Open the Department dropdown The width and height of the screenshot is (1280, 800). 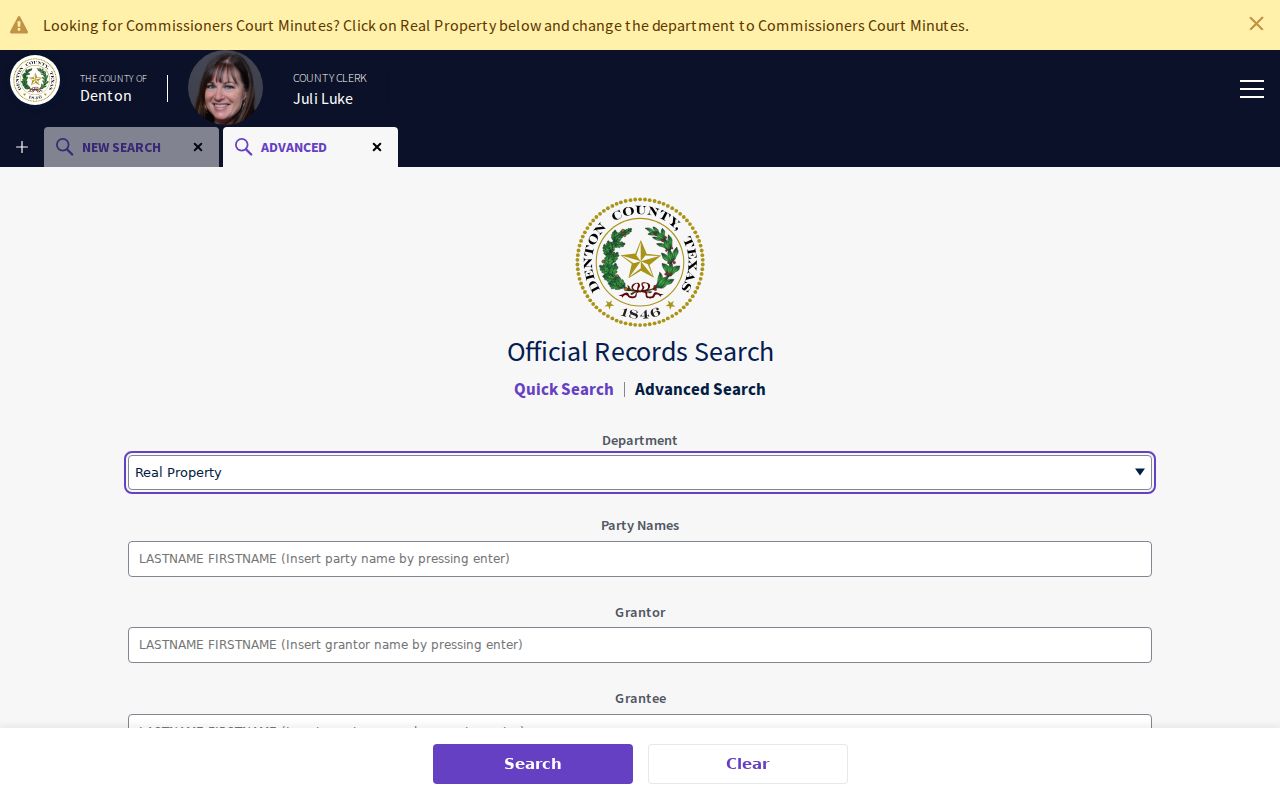[640, 472]
